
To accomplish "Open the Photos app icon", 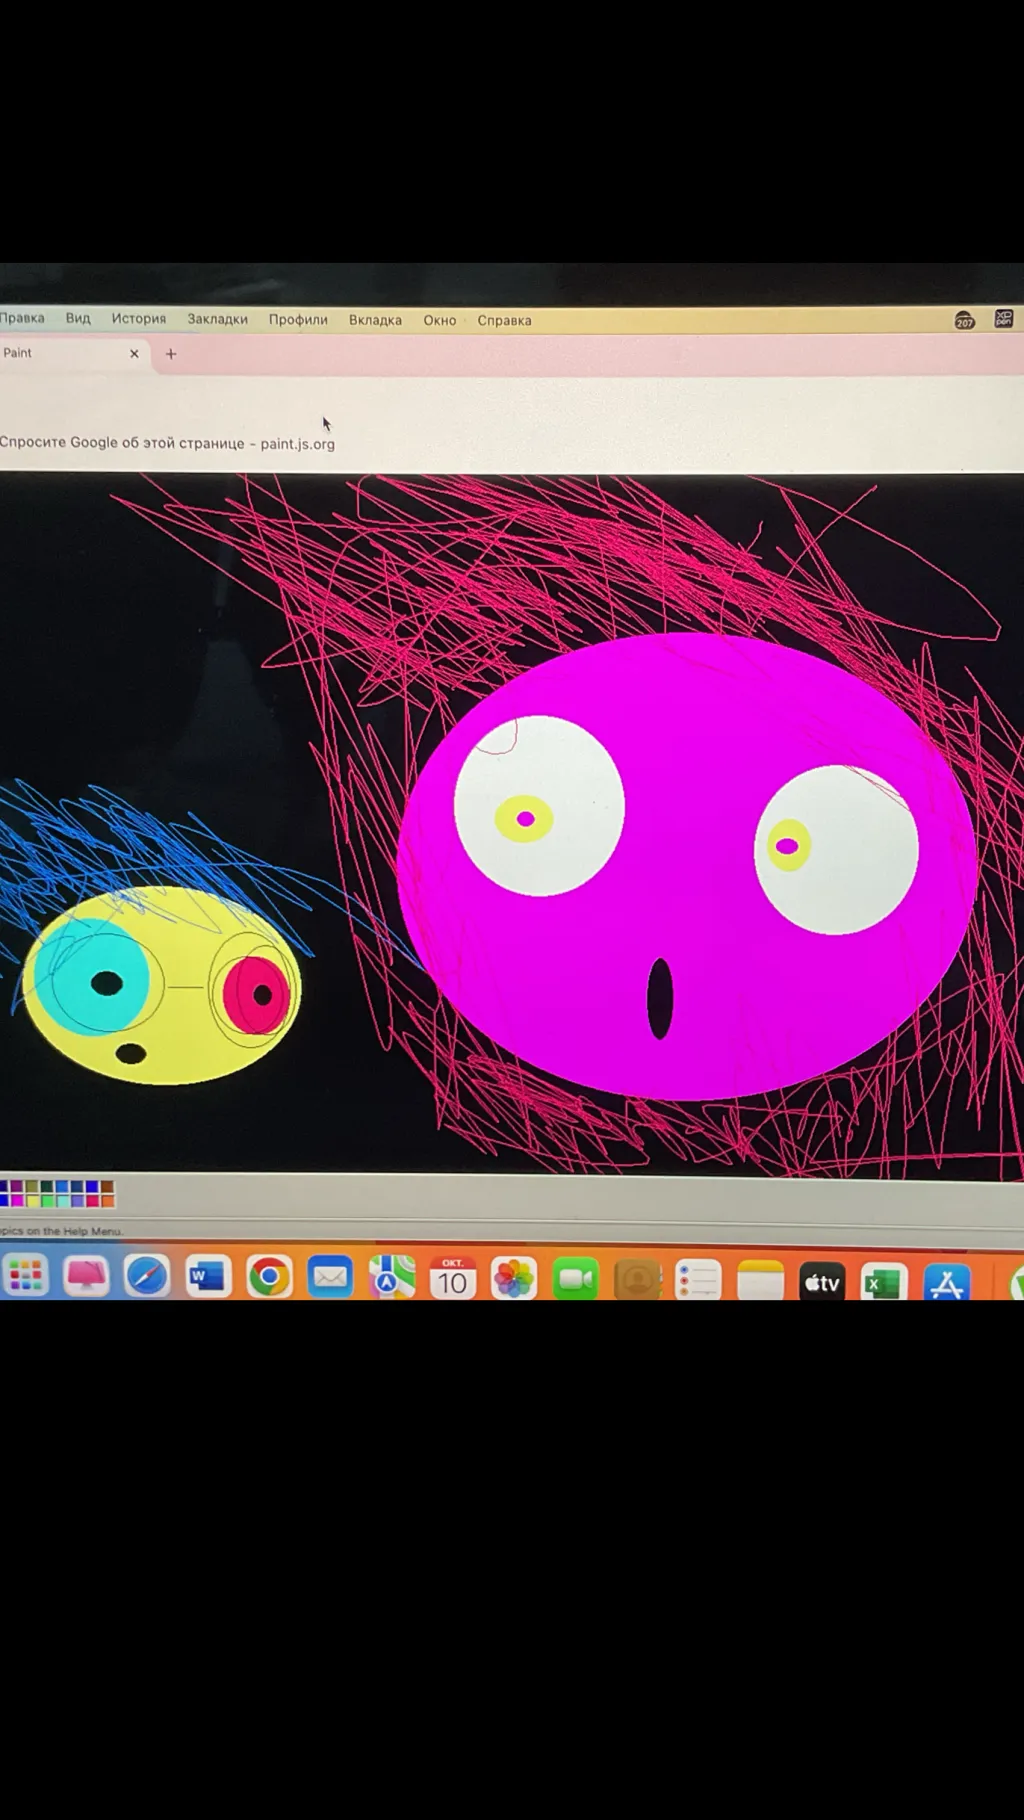I will [x=514, y=1278].
